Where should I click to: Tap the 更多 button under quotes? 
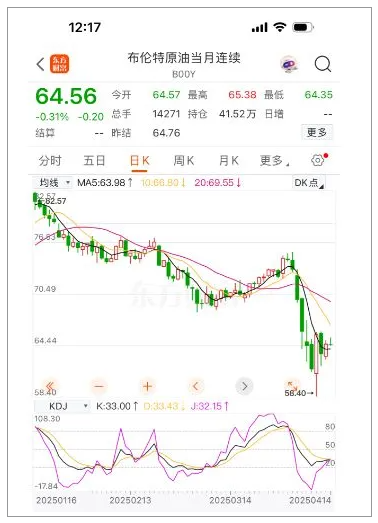pyautogui.click(x=317, y=133)
